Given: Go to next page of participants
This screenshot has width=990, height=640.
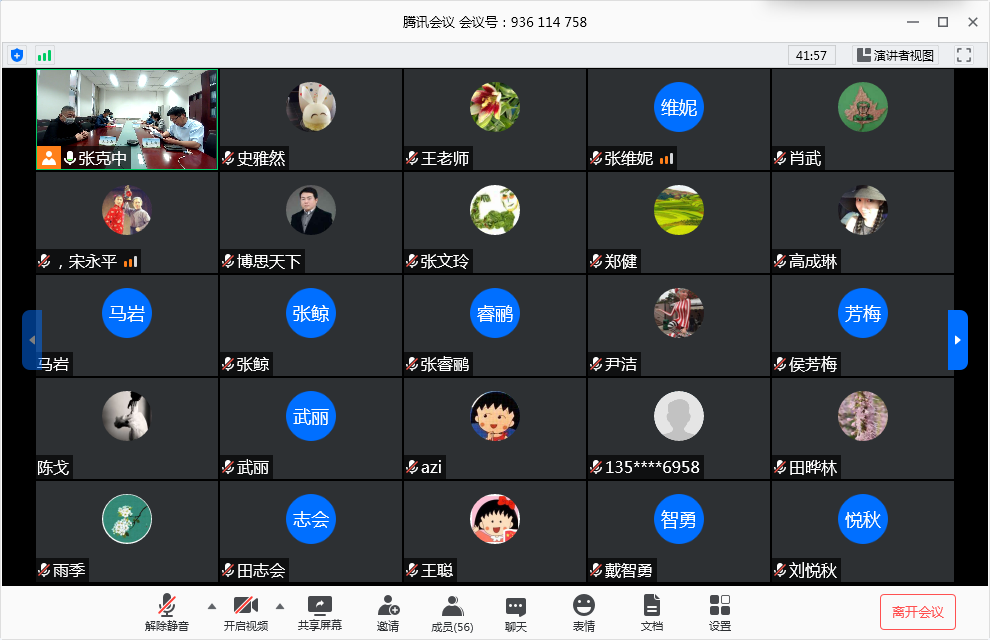Looking at the screenshot, I should (x=957, y=340).
